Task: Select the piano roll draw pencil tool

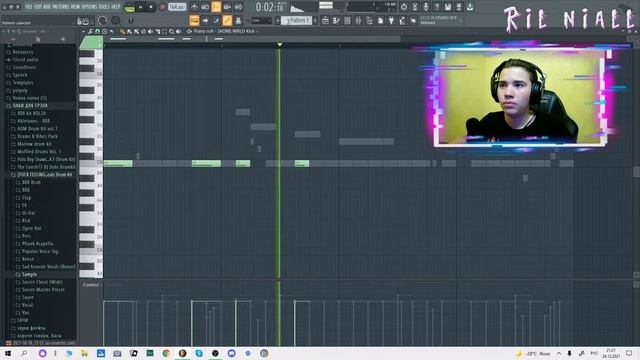Action: (x=122, y=31)
